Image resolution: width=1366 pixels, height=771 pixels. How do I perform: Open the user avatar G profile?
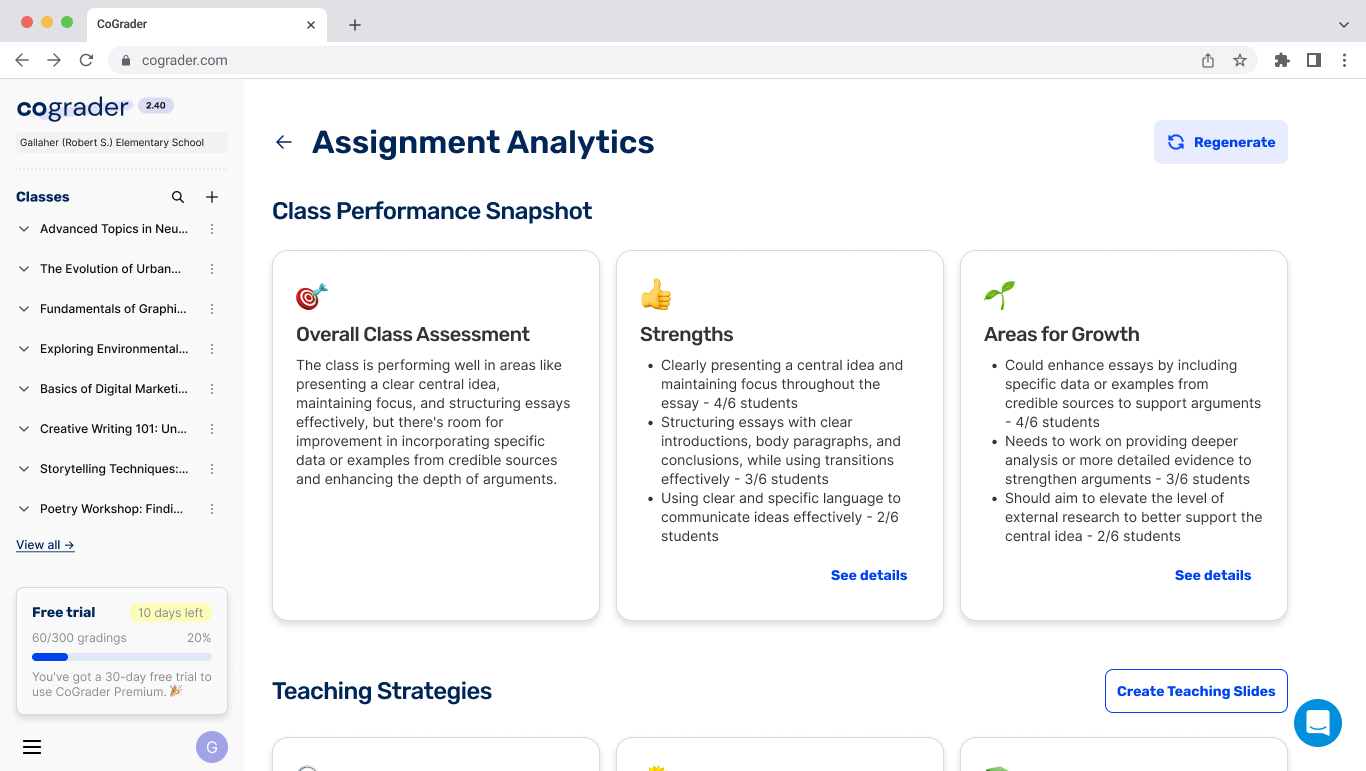[212, 747]
